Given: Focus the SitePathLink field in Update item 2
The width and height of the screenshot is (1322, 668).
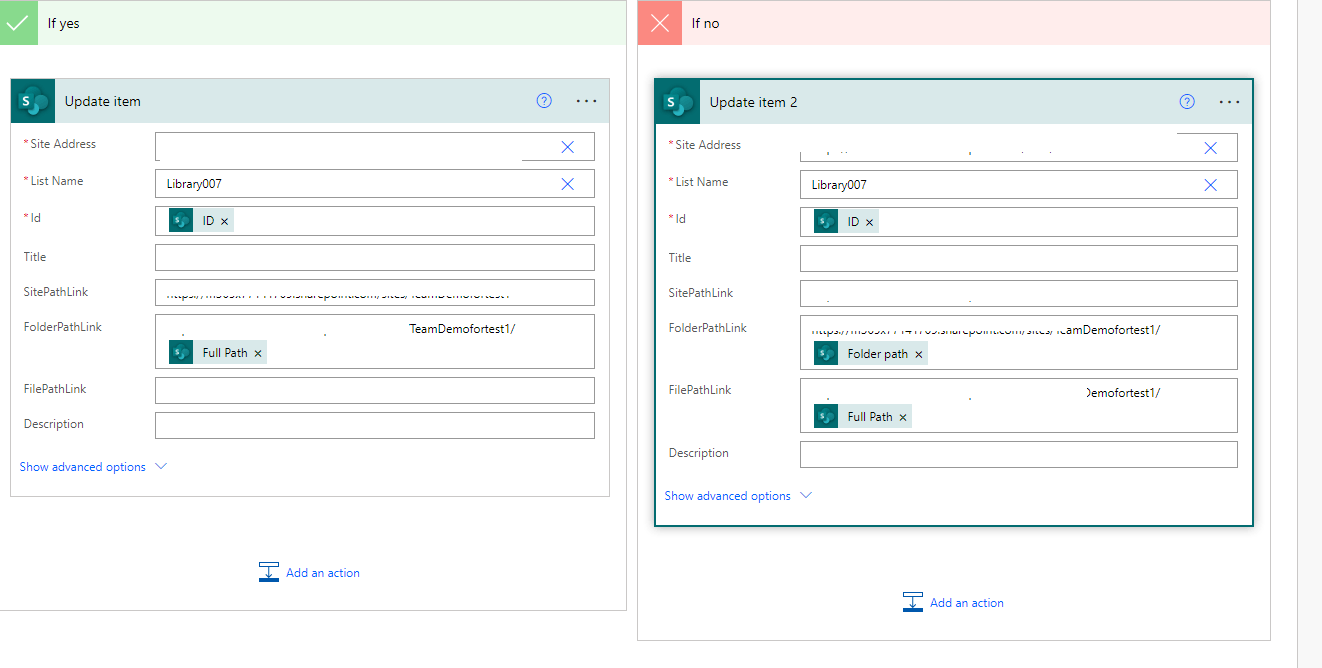Looking at the screenshot, I should pyautogui.click(x=1019, y=293).
